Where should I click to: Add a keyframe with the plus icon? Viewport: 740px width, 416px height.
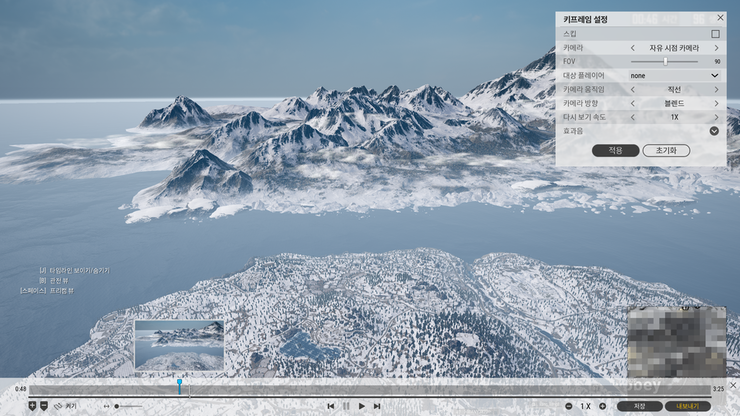(x=32, y=406)
